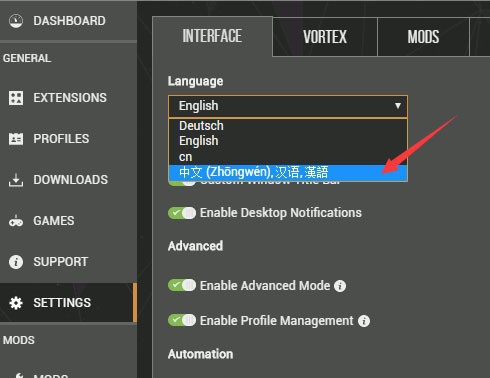Switch to the Mods settings tab

click(423, 37)
